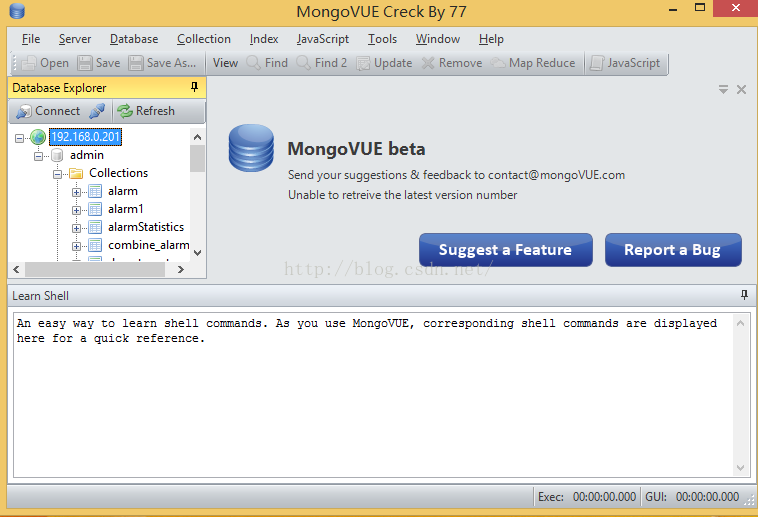This screenshot has width=758, height=517.
Task: Expand the alarmStatistics collection node
Action: (76, 228)
